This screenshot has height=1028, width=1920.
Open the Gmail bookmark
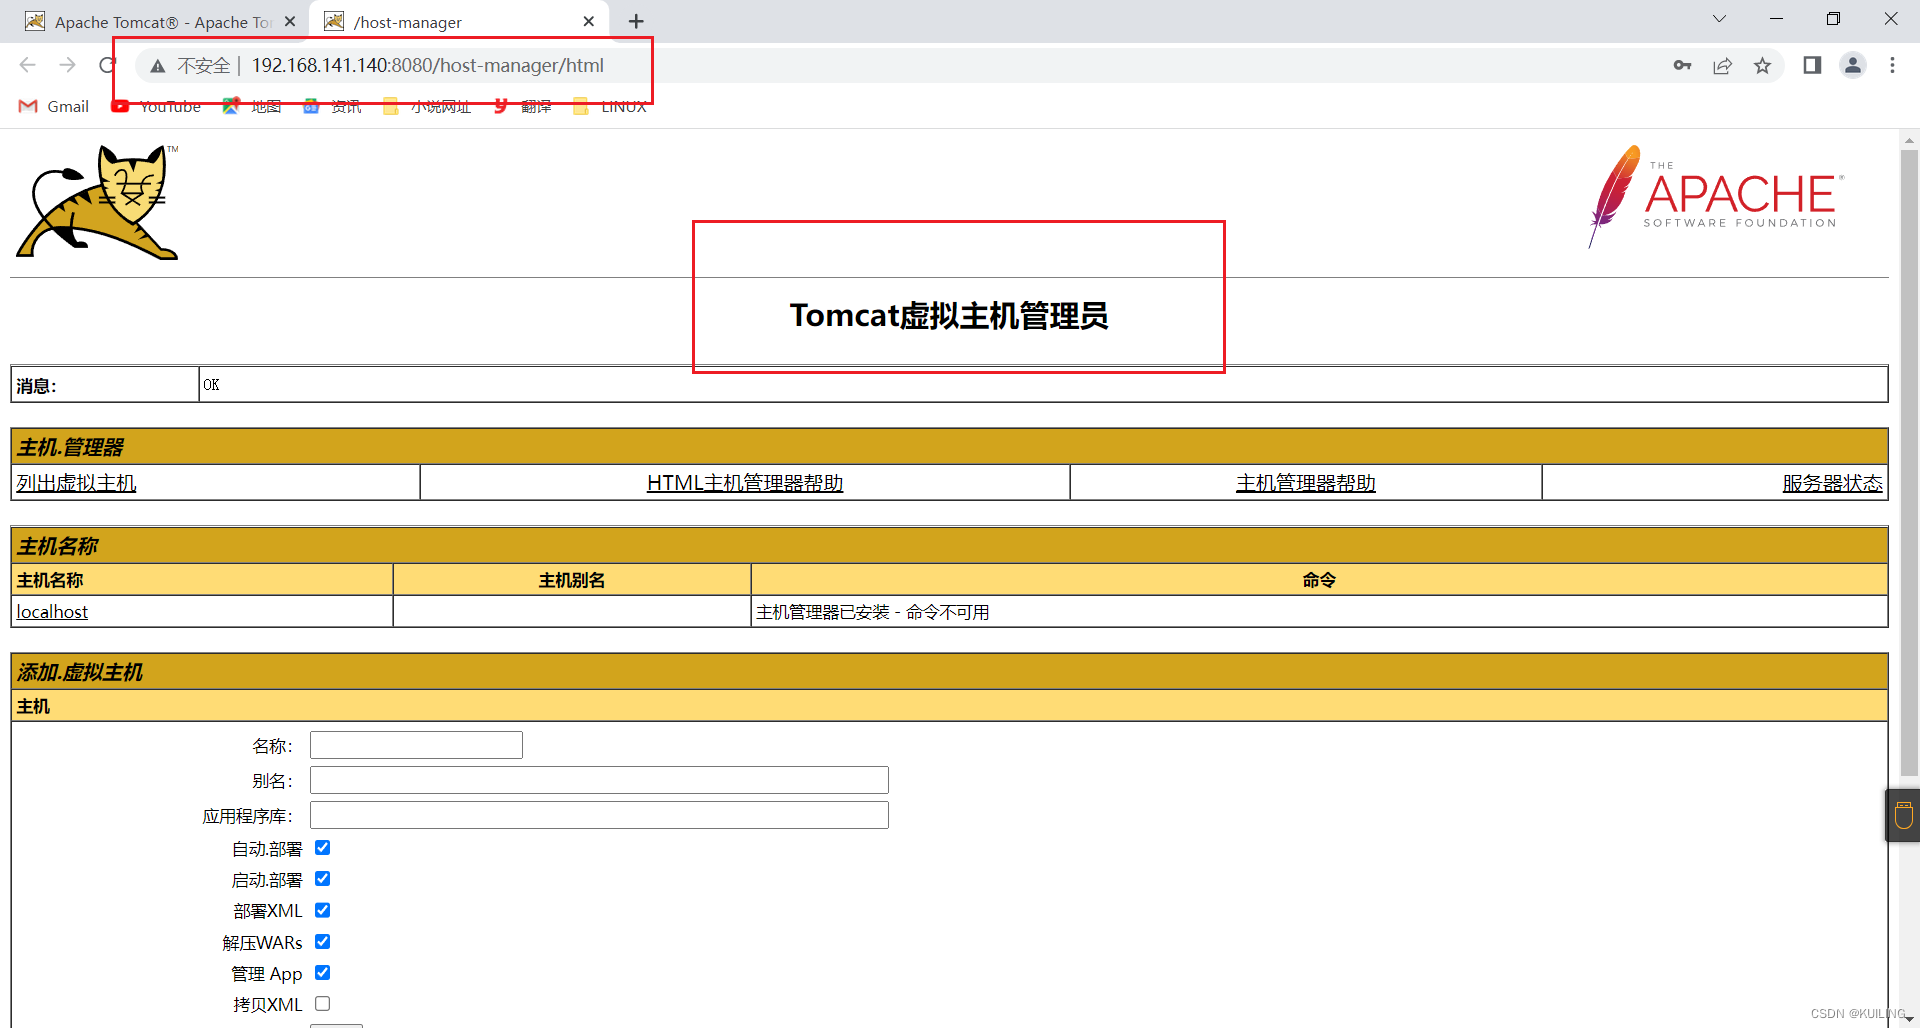click(x=53, y=106)
